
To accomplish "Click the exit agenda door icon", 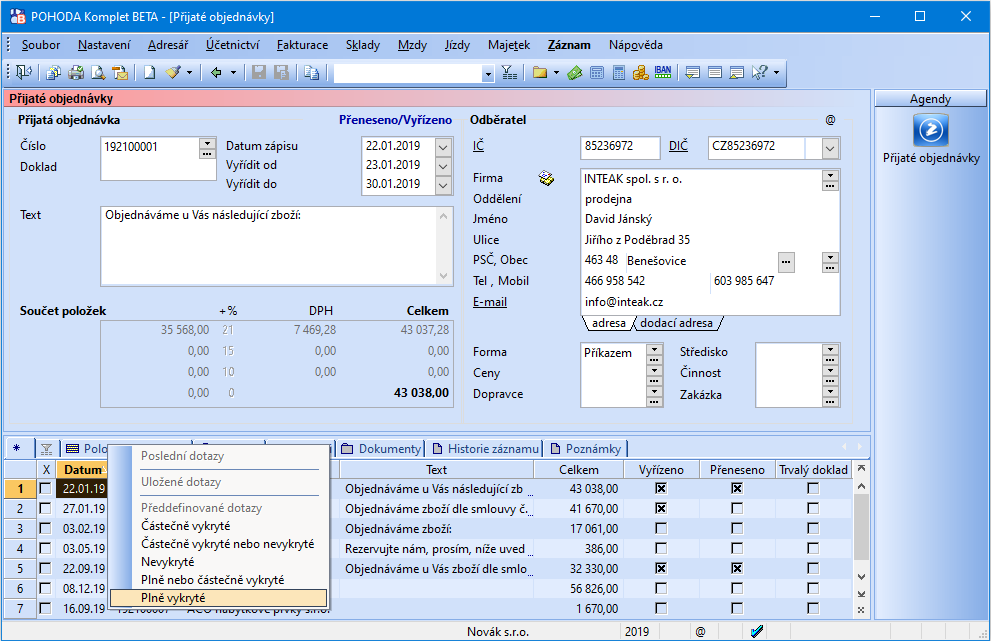I will click(24, 73).
